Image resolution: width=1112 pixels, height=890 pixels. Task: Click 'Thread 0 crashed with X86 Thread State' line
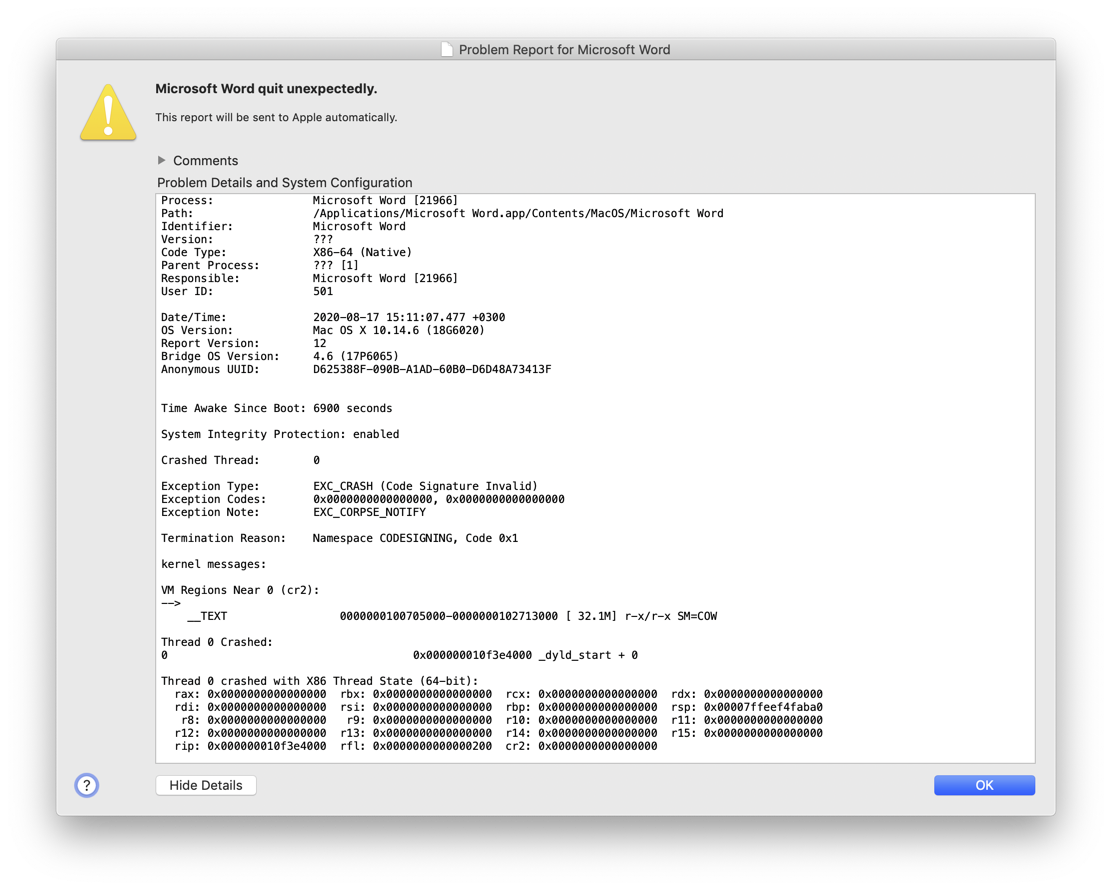coord(320,681)
